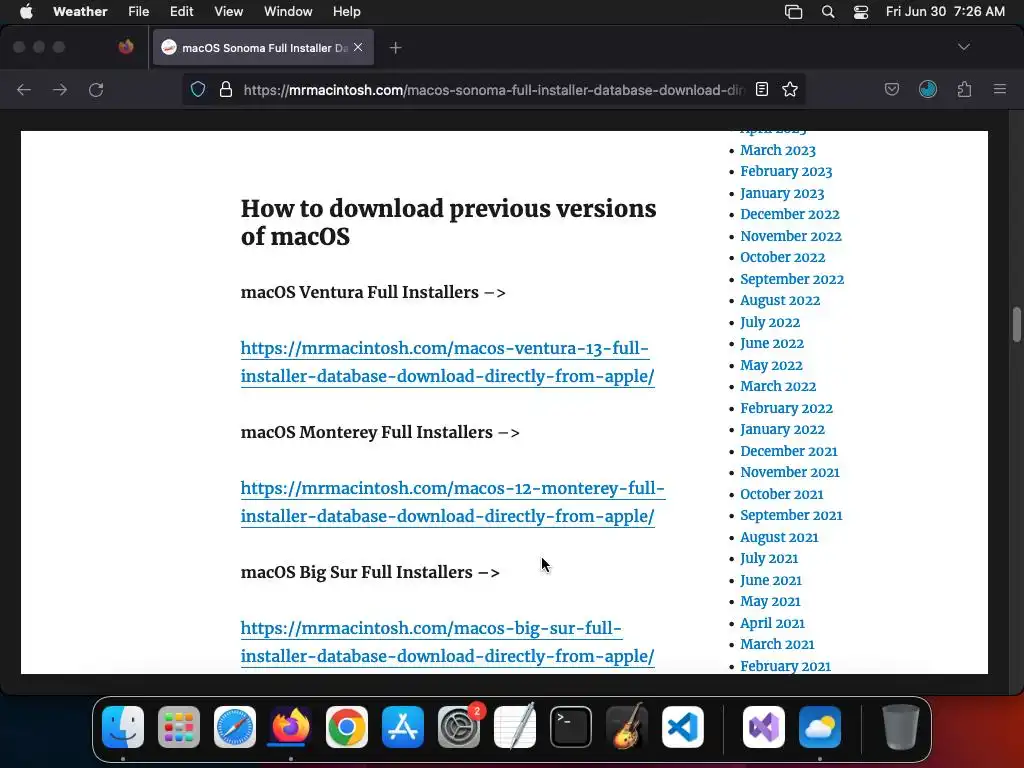
Task: Open the July 2022 archive link
Action: coord(770,322)
